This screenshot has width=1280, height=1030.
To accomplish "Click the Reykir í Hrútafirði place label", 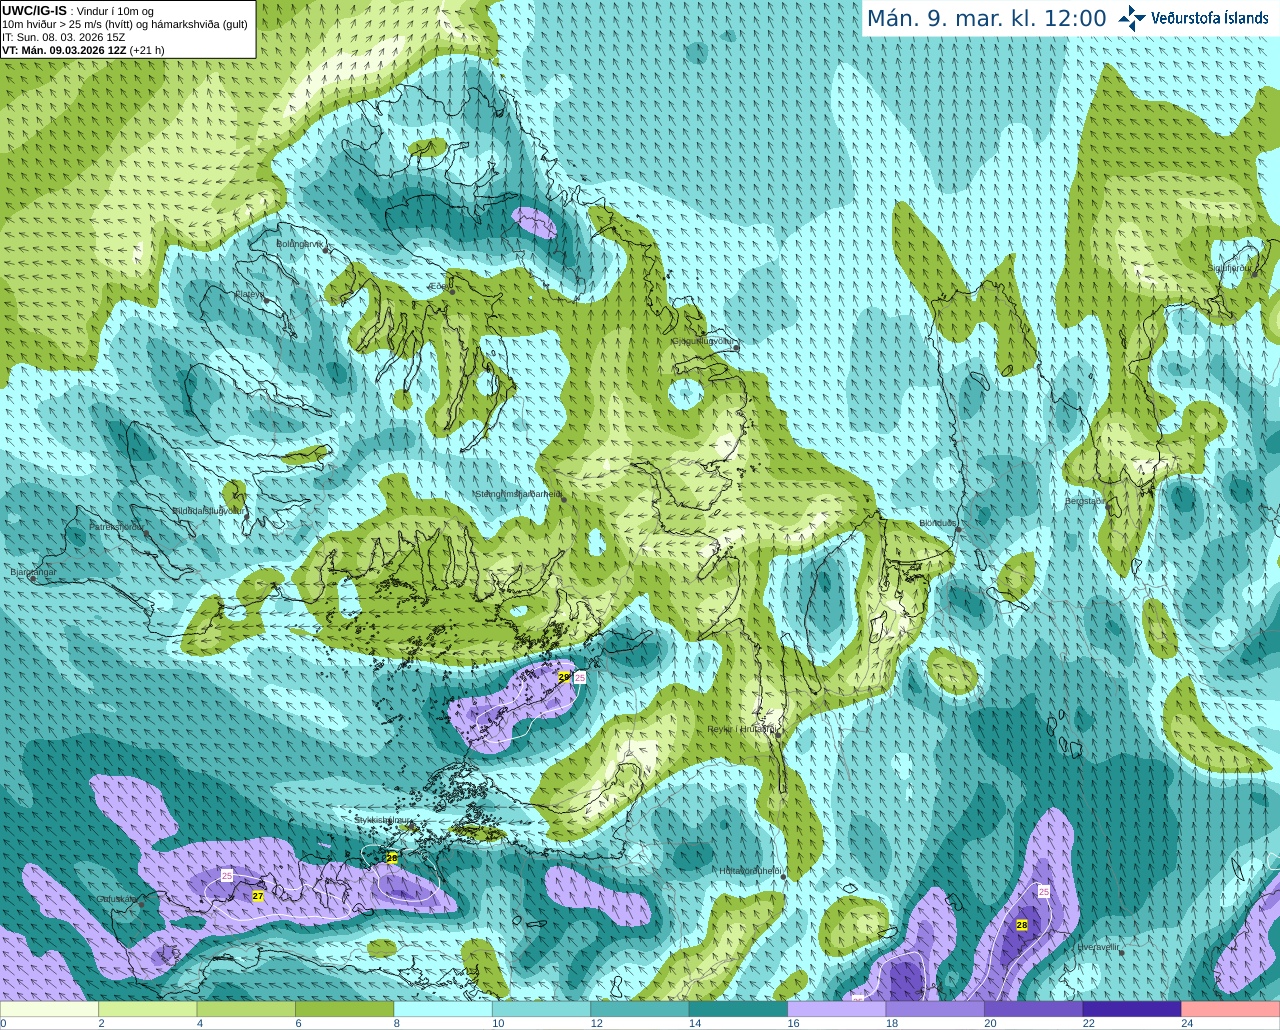I will pos(741,729).
